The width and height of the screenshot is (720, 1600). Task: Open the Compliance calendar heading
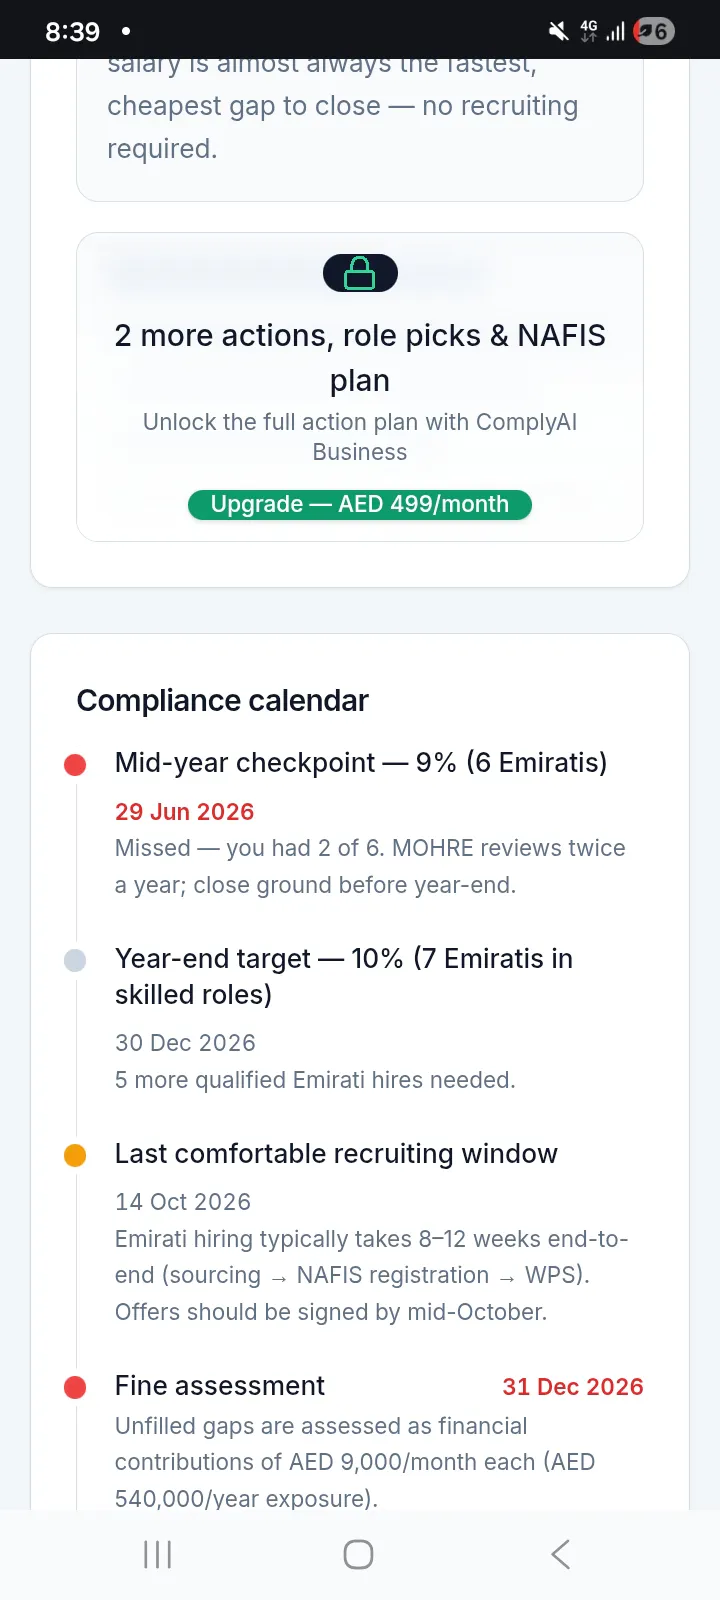[x=222, y=700]
